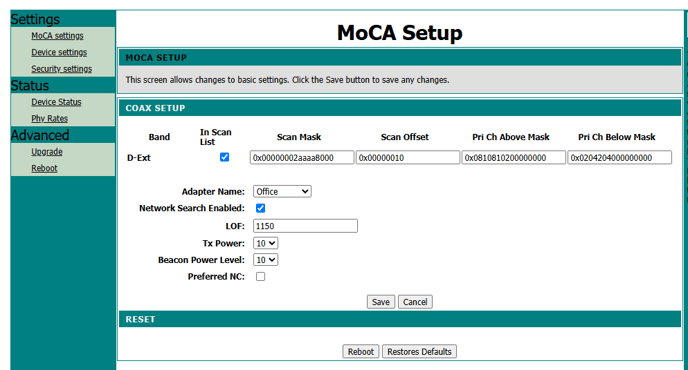
Task: Click the Band column header
Action: 159,137
